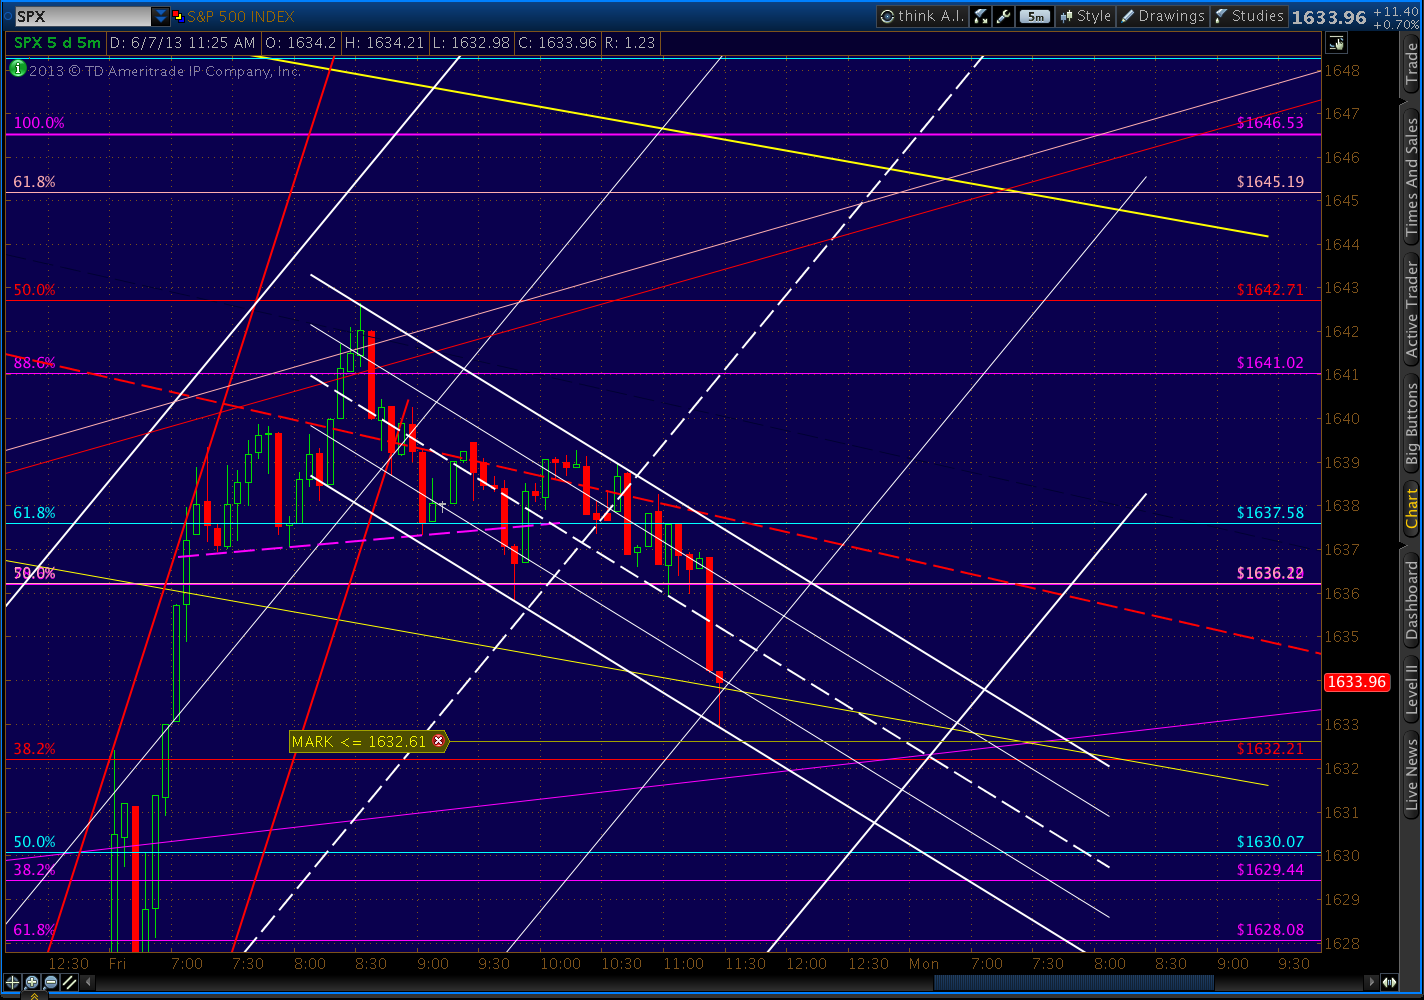Screen dimensions: 1424x1000
Task: Click the R: 1.23 range readout
Action: (630, 43)
